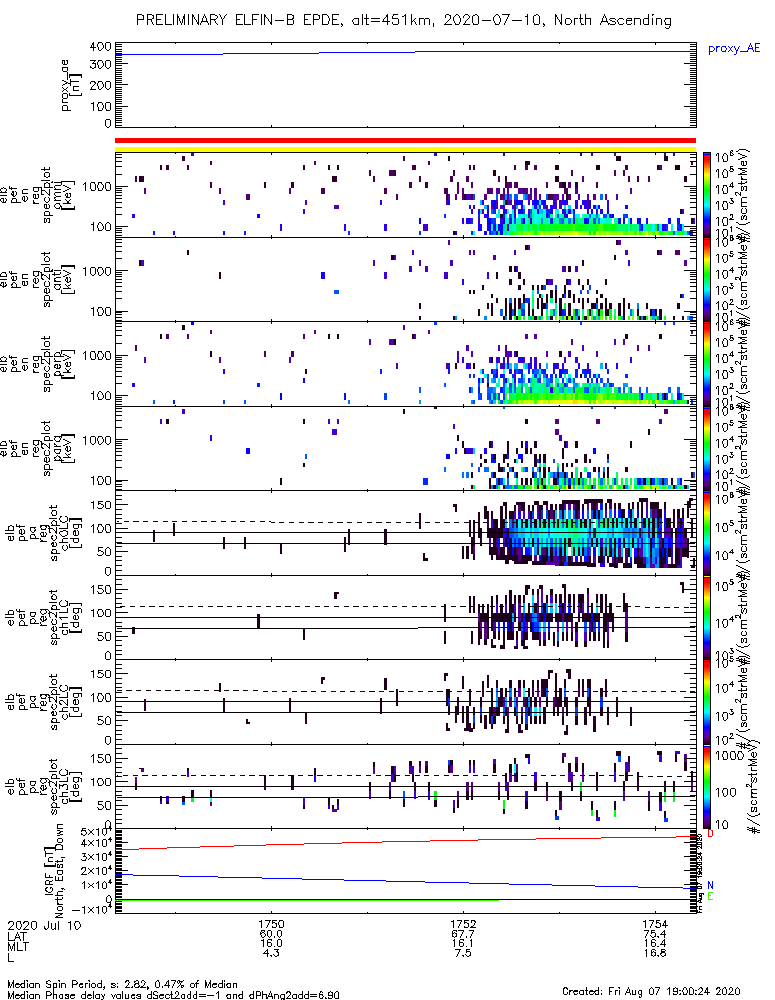775x1000 pixels.
Task: Click the solid red status bar
Action: coord(405,141)
